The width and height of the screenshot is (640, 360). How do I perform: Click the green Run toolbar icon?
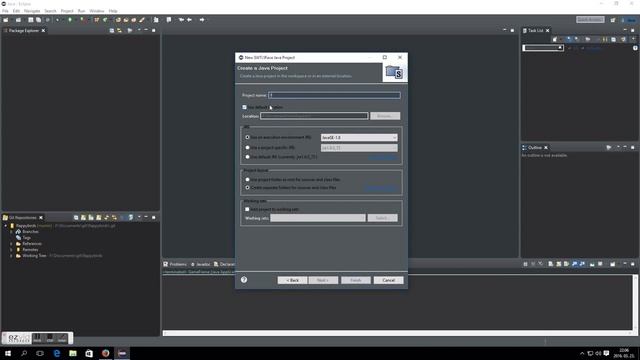70,20
